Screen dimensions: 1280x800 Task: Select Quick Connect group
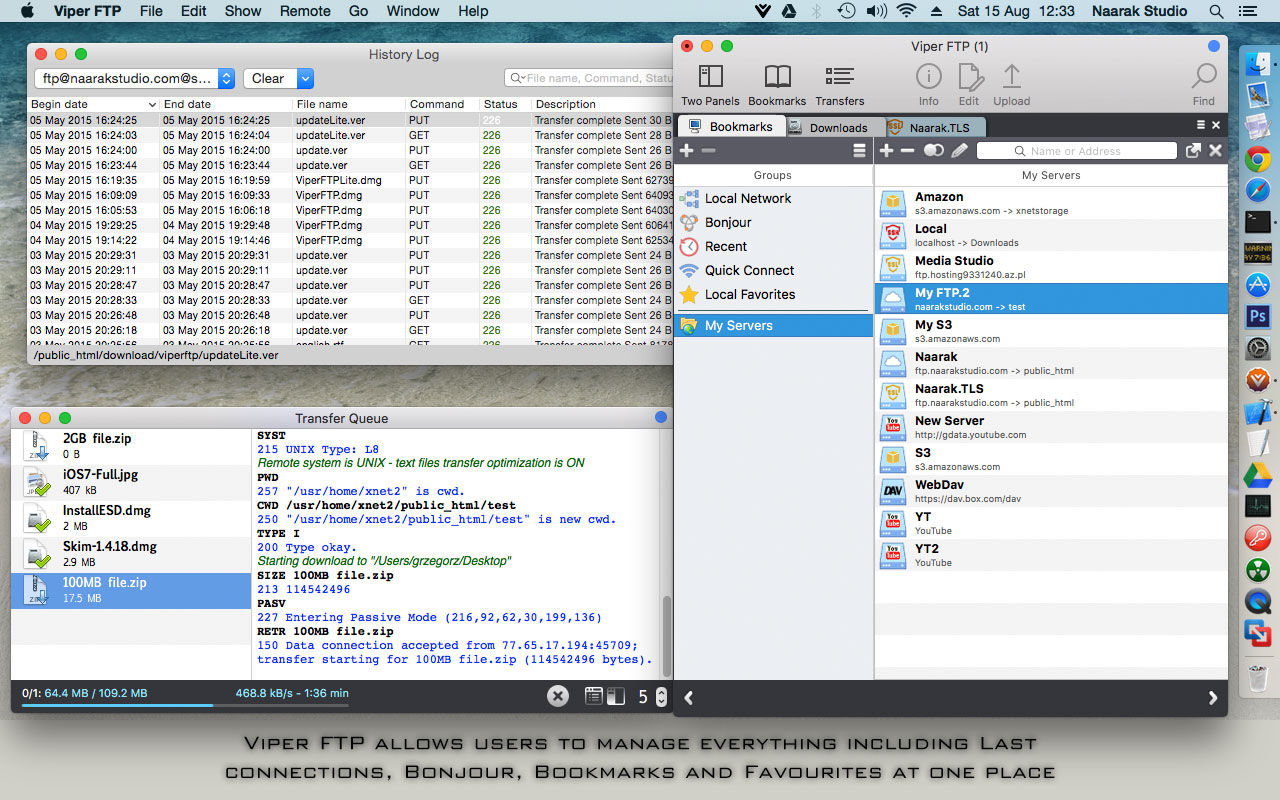[x=773, y=270]
